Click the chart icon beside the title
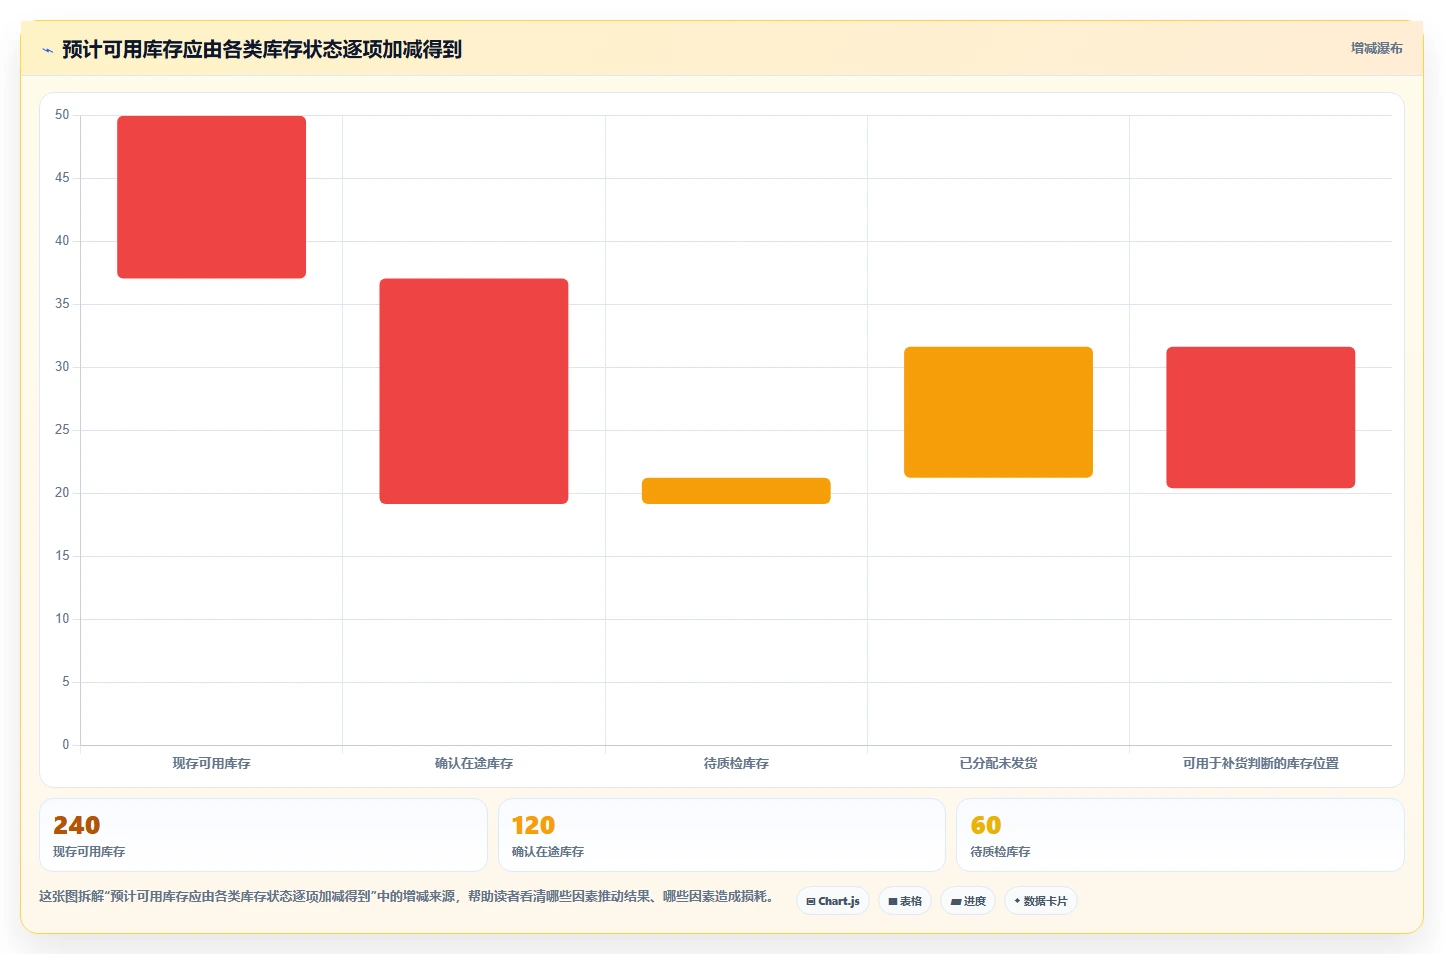This screenshot has height=954, width=1444. [47, 50]
